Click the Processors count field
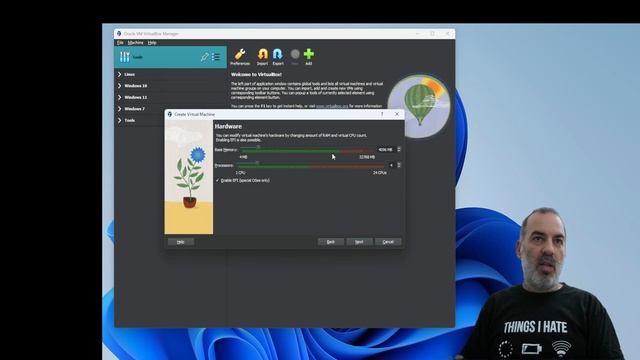This screenshot has height=360, width=640. (x=391, y=165)
